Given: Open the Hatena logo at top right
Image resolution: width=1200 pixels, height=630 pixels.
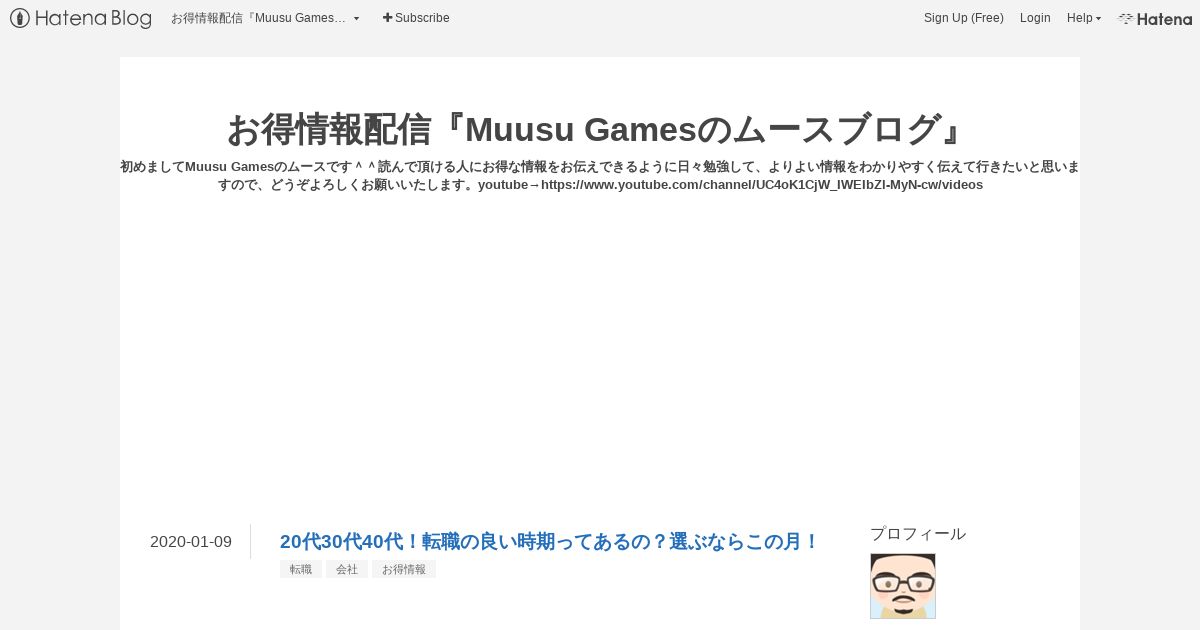Looking at the screenshot, I should (x=1154, y=18).
